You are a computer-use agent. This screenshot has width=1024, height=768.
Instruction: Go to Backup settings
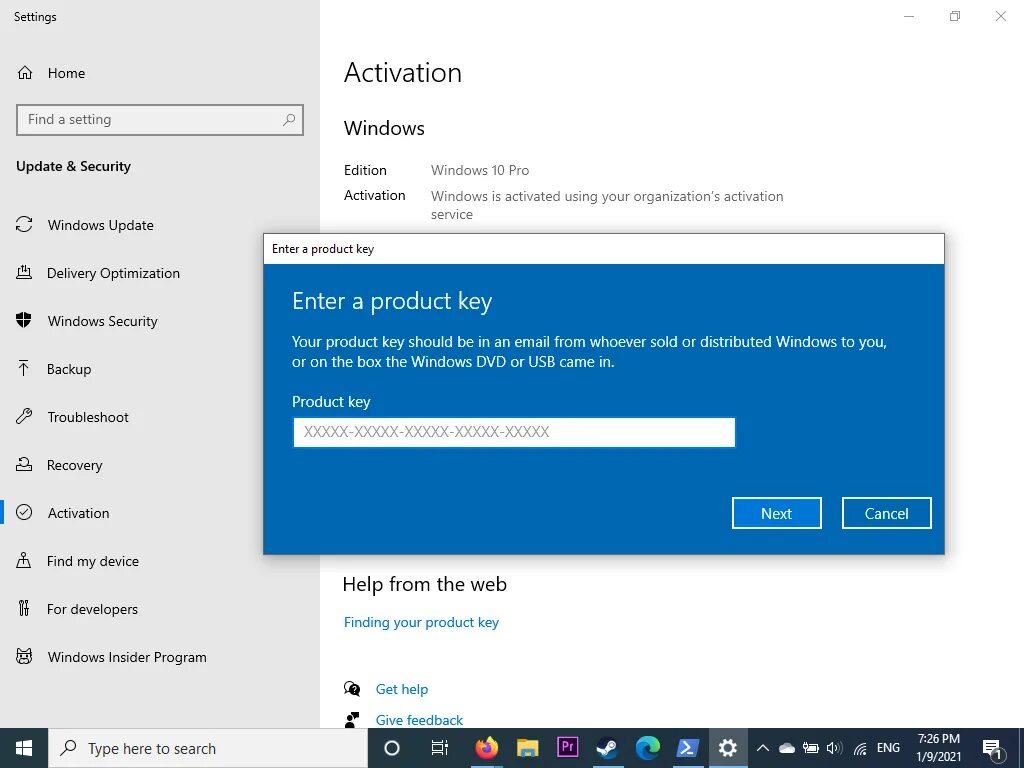coord(69,369)
